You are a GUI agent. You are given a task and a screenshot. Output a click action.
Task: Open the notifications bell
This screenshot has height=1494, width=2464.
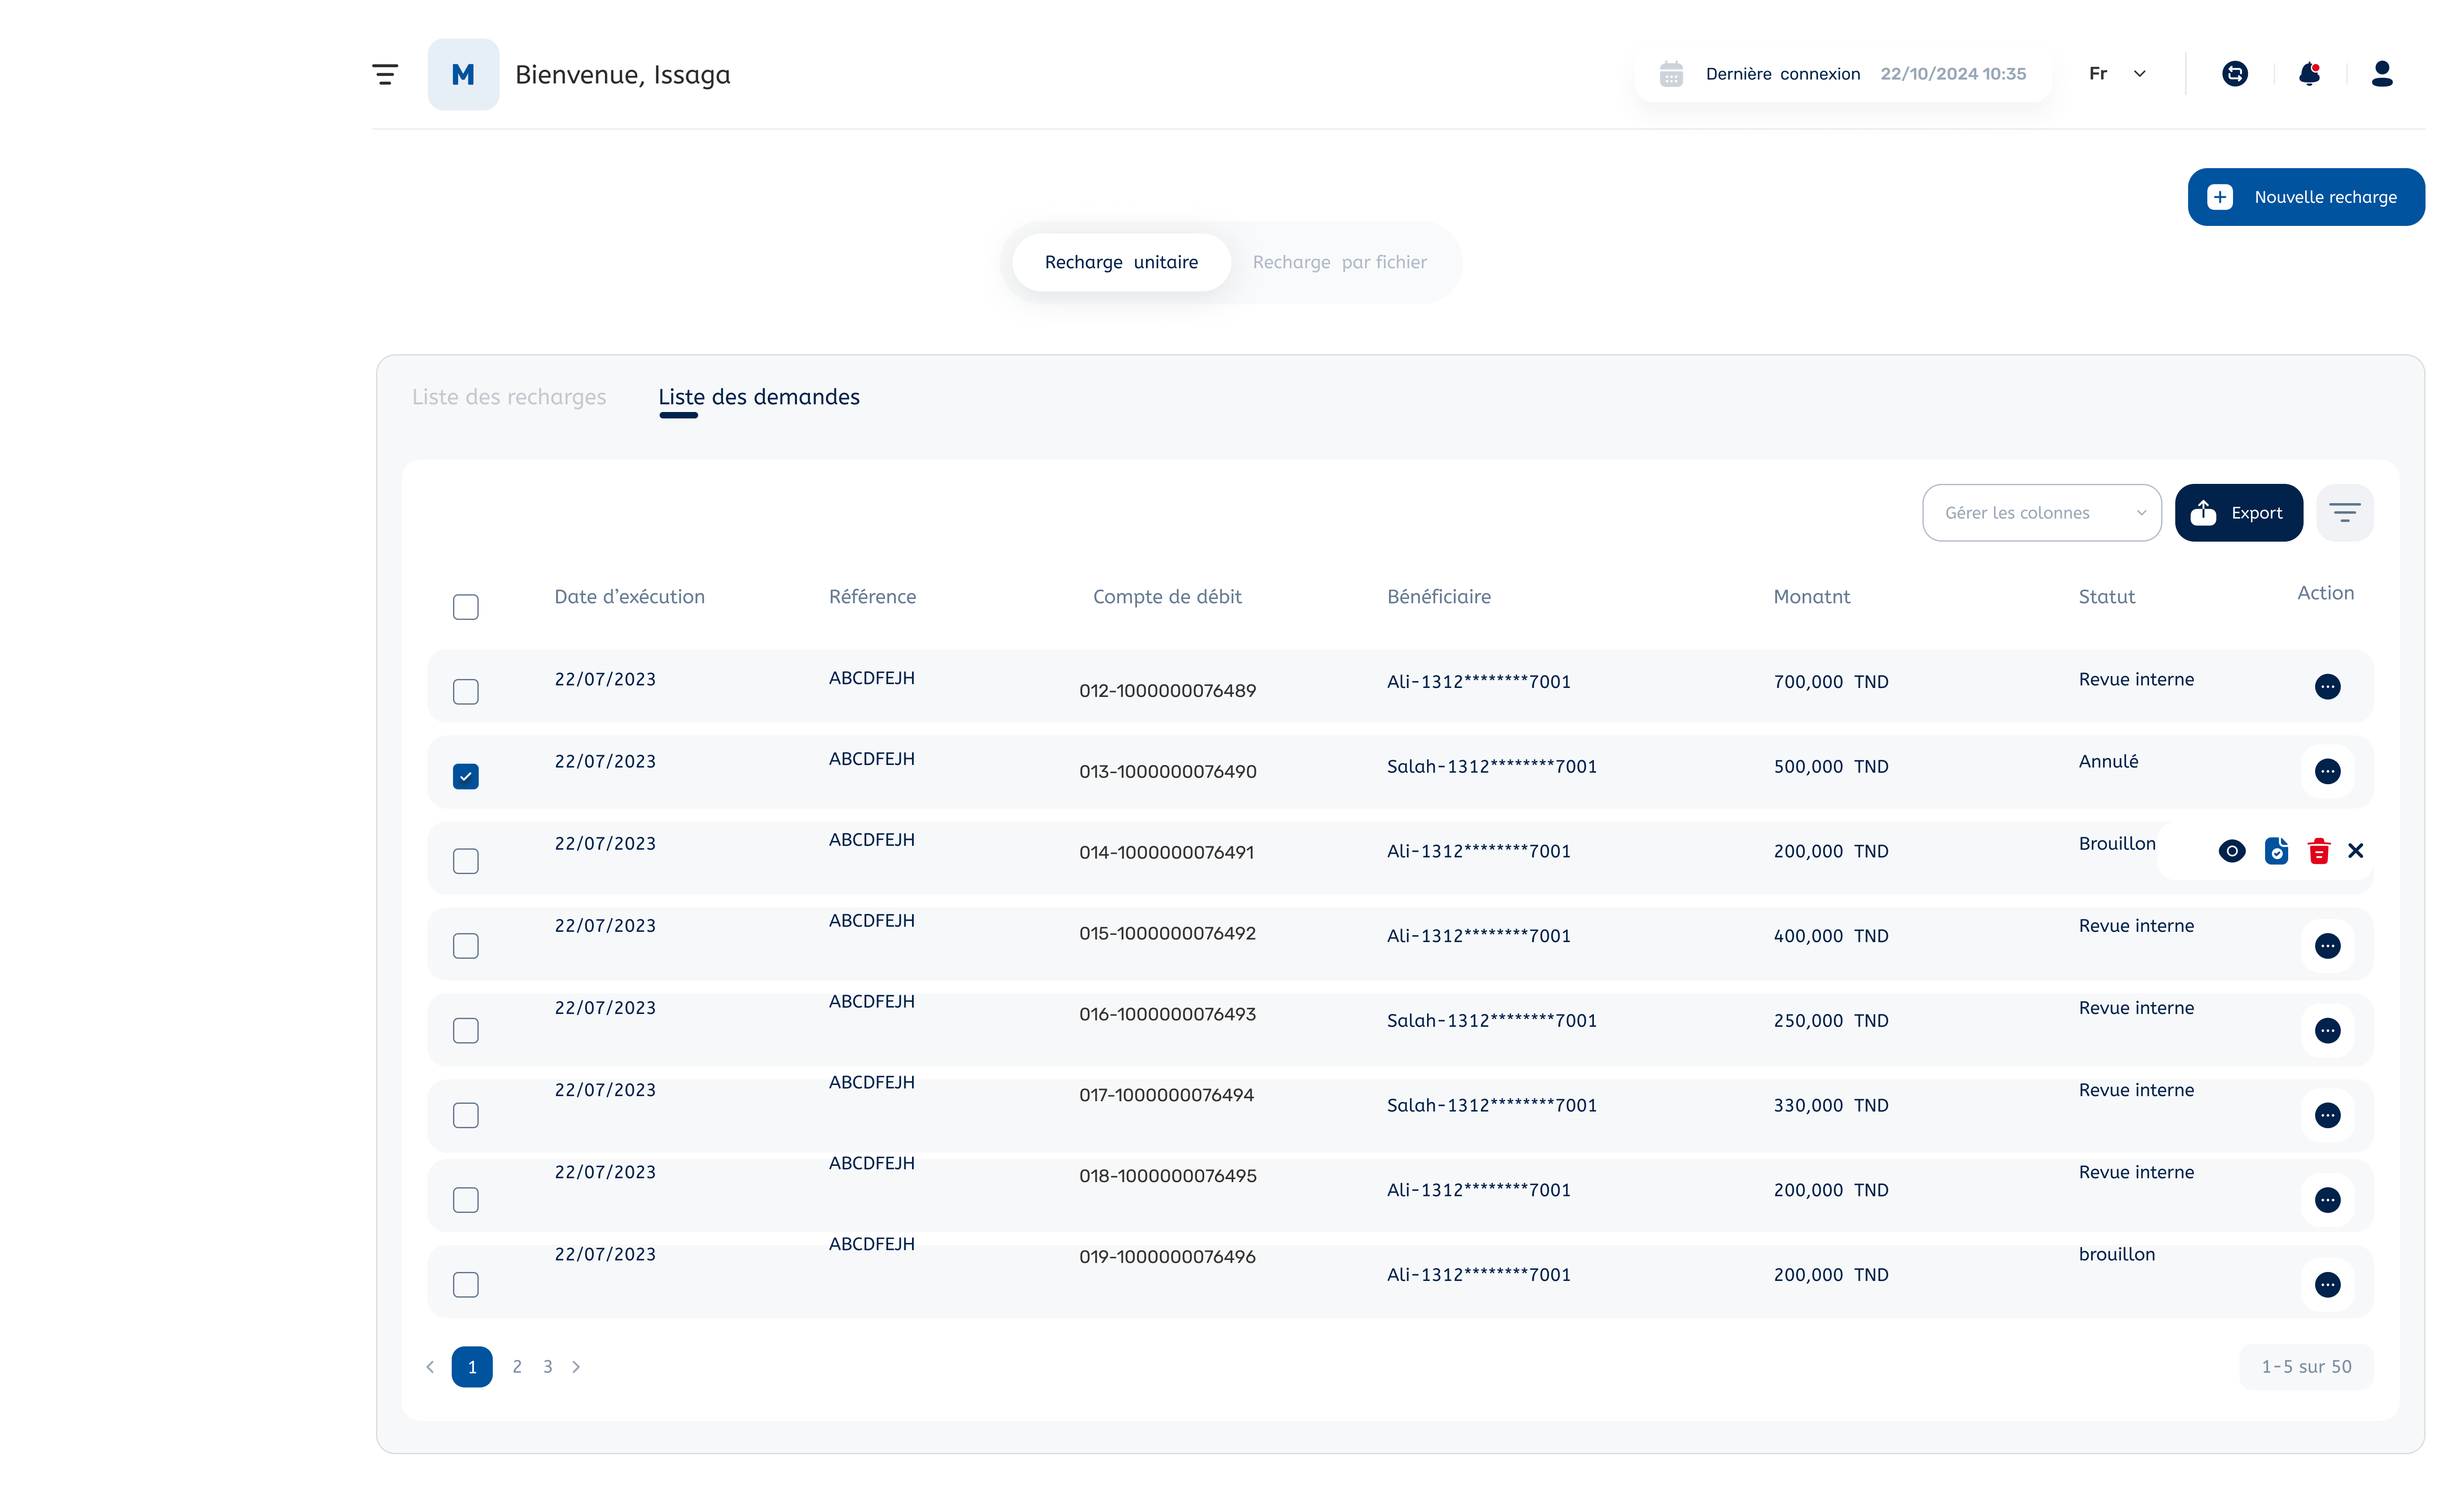point(2309,74)
